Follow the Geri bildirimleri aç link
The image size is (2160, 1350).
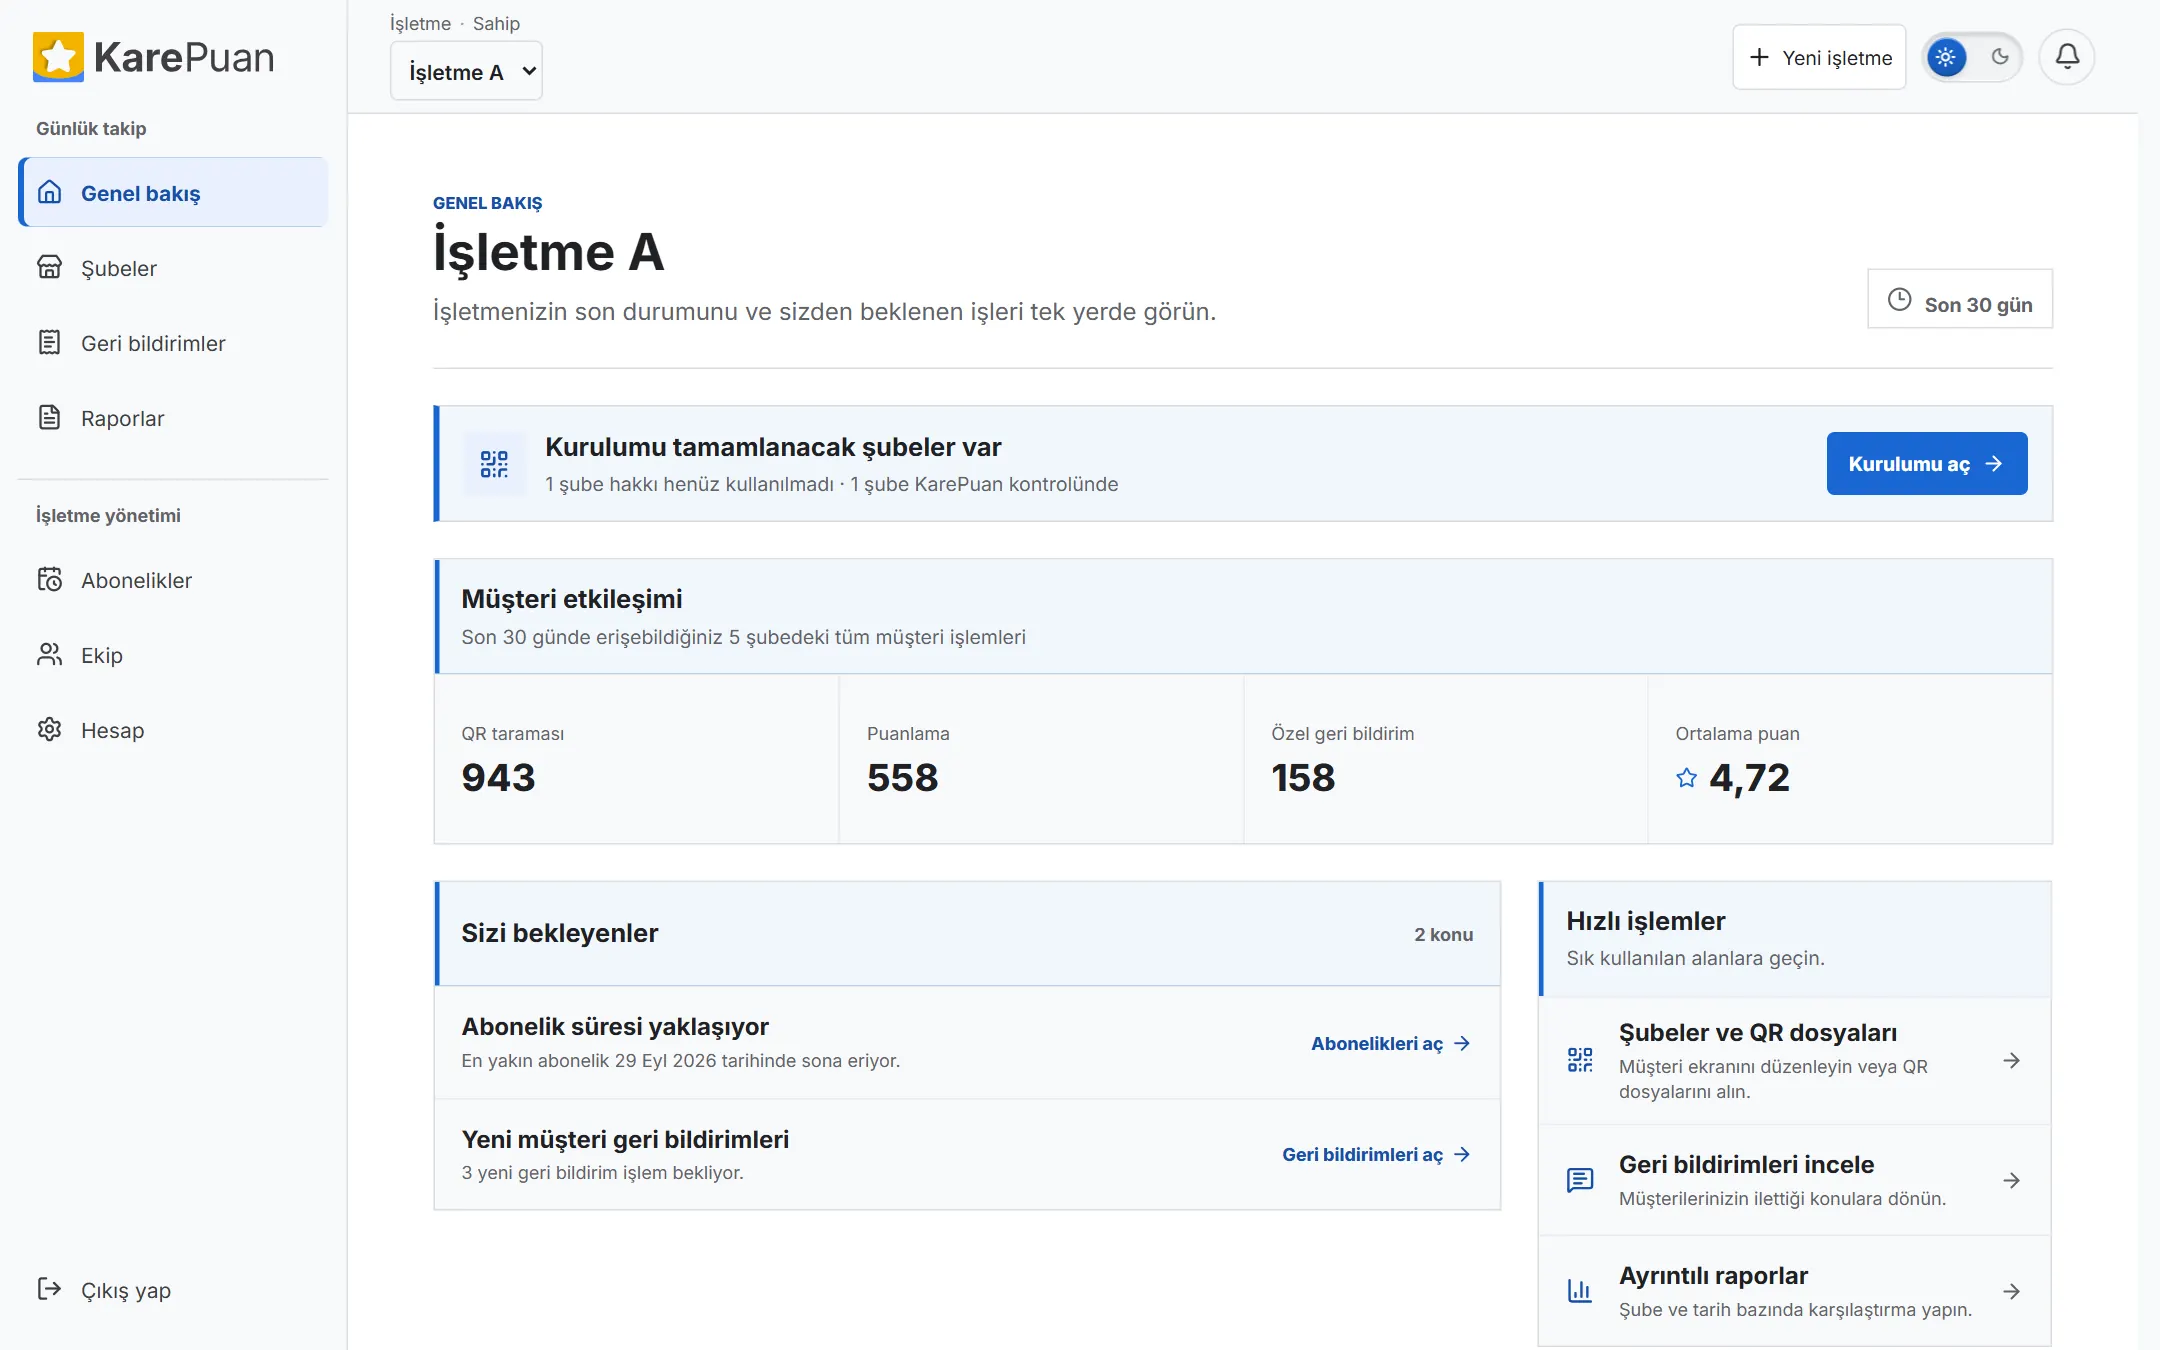point(1377,1154)
